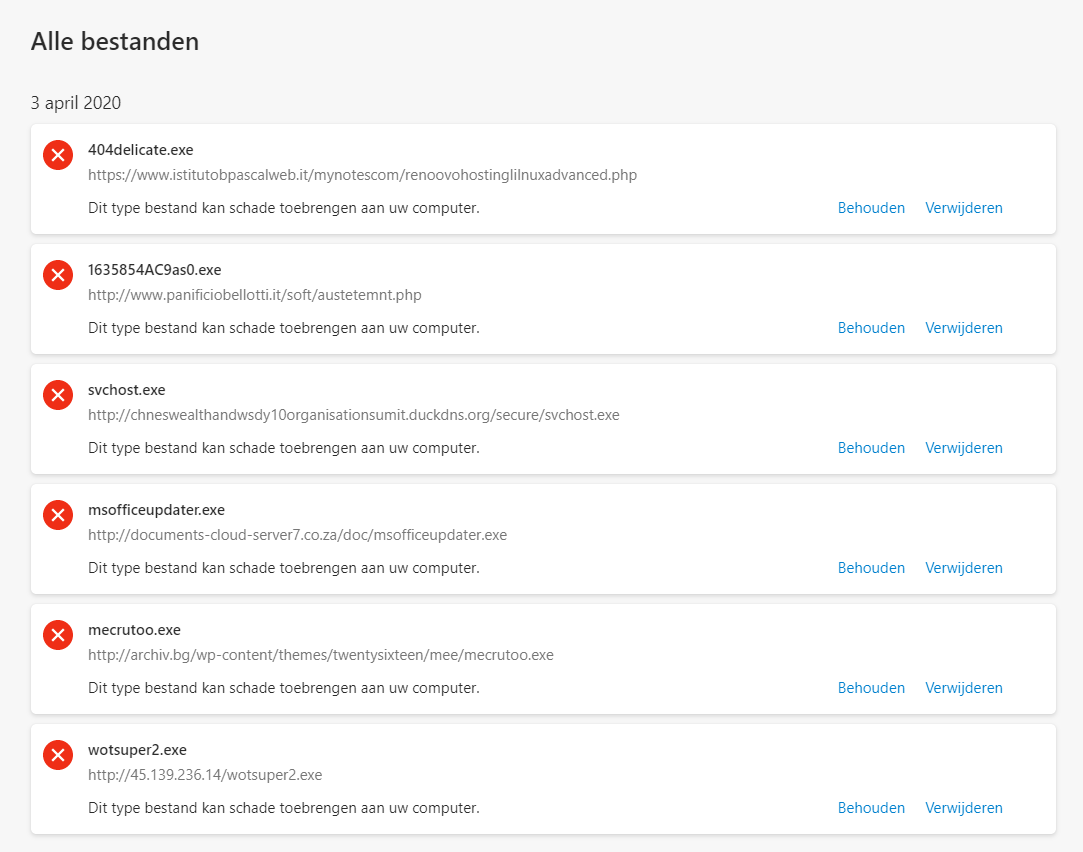Click the msofficeupdater.exe file name

click(x=156, y=510)
